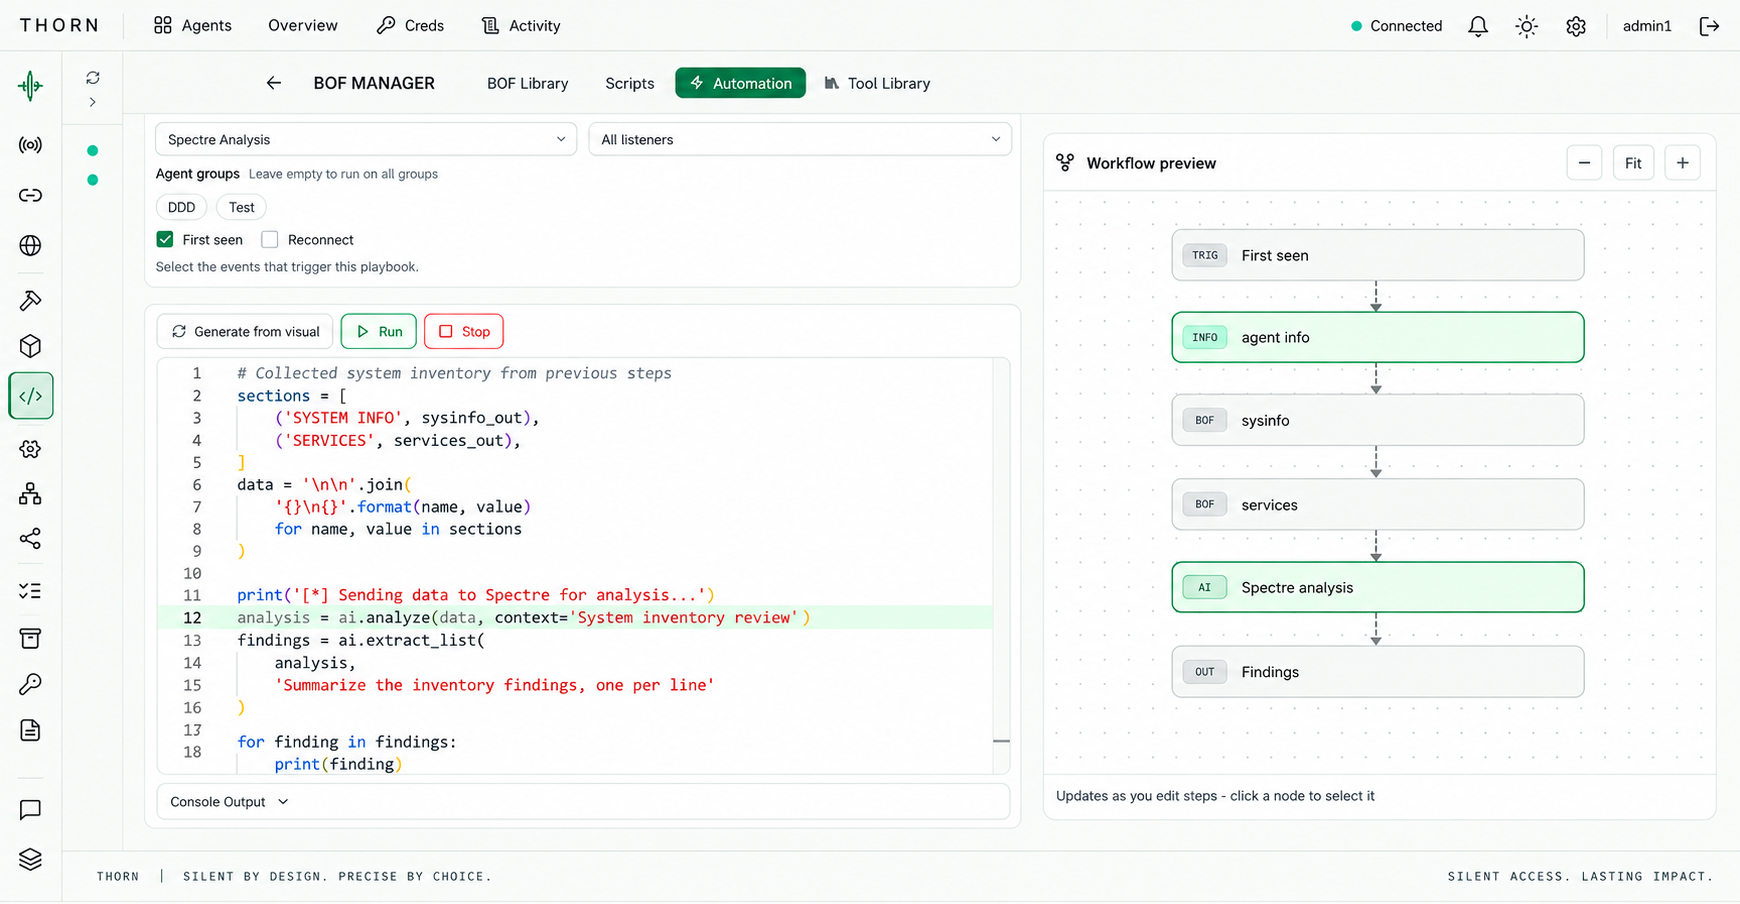The width and height of the screenshot is (1740, 904).
Task: Open the globe icon in sidebar
Action: pos(31,245)
